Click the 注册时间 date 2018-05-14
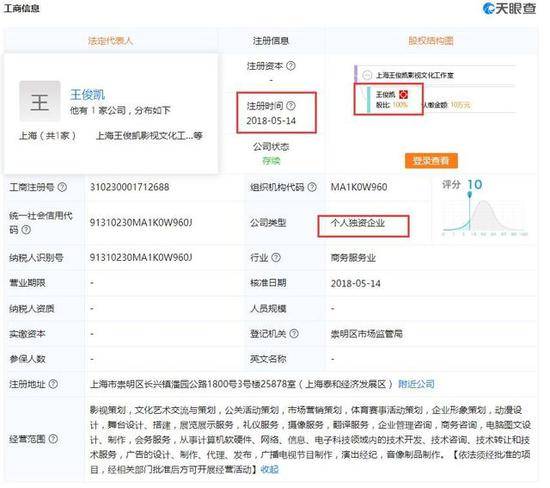The height and width of the screenshot is (488, 550). (271, 121)
